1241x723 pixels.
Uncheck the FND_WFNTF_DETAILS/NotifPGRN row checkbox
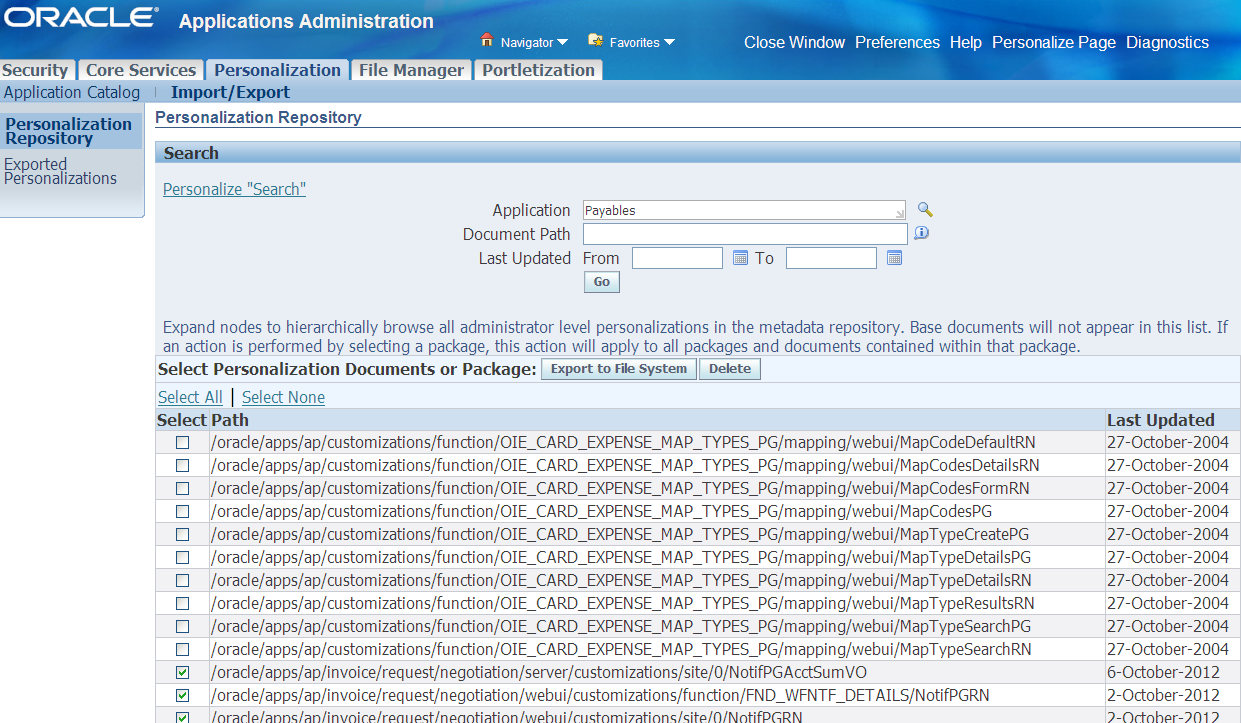click(x=183, y=695)
